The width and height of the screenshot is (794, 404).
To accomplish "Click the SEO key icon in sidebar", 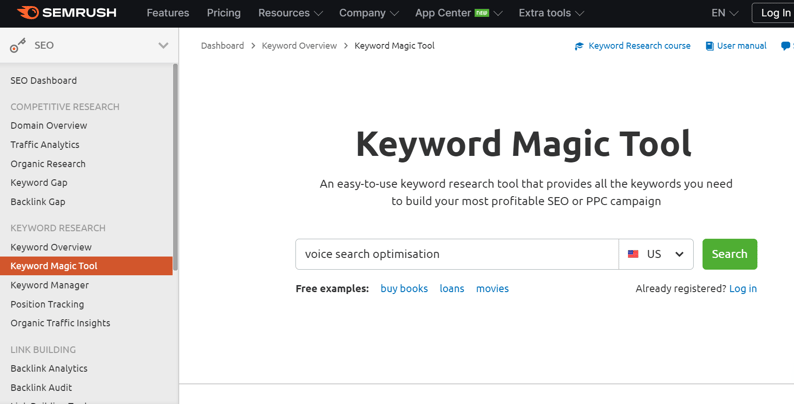I will point(18,46).
